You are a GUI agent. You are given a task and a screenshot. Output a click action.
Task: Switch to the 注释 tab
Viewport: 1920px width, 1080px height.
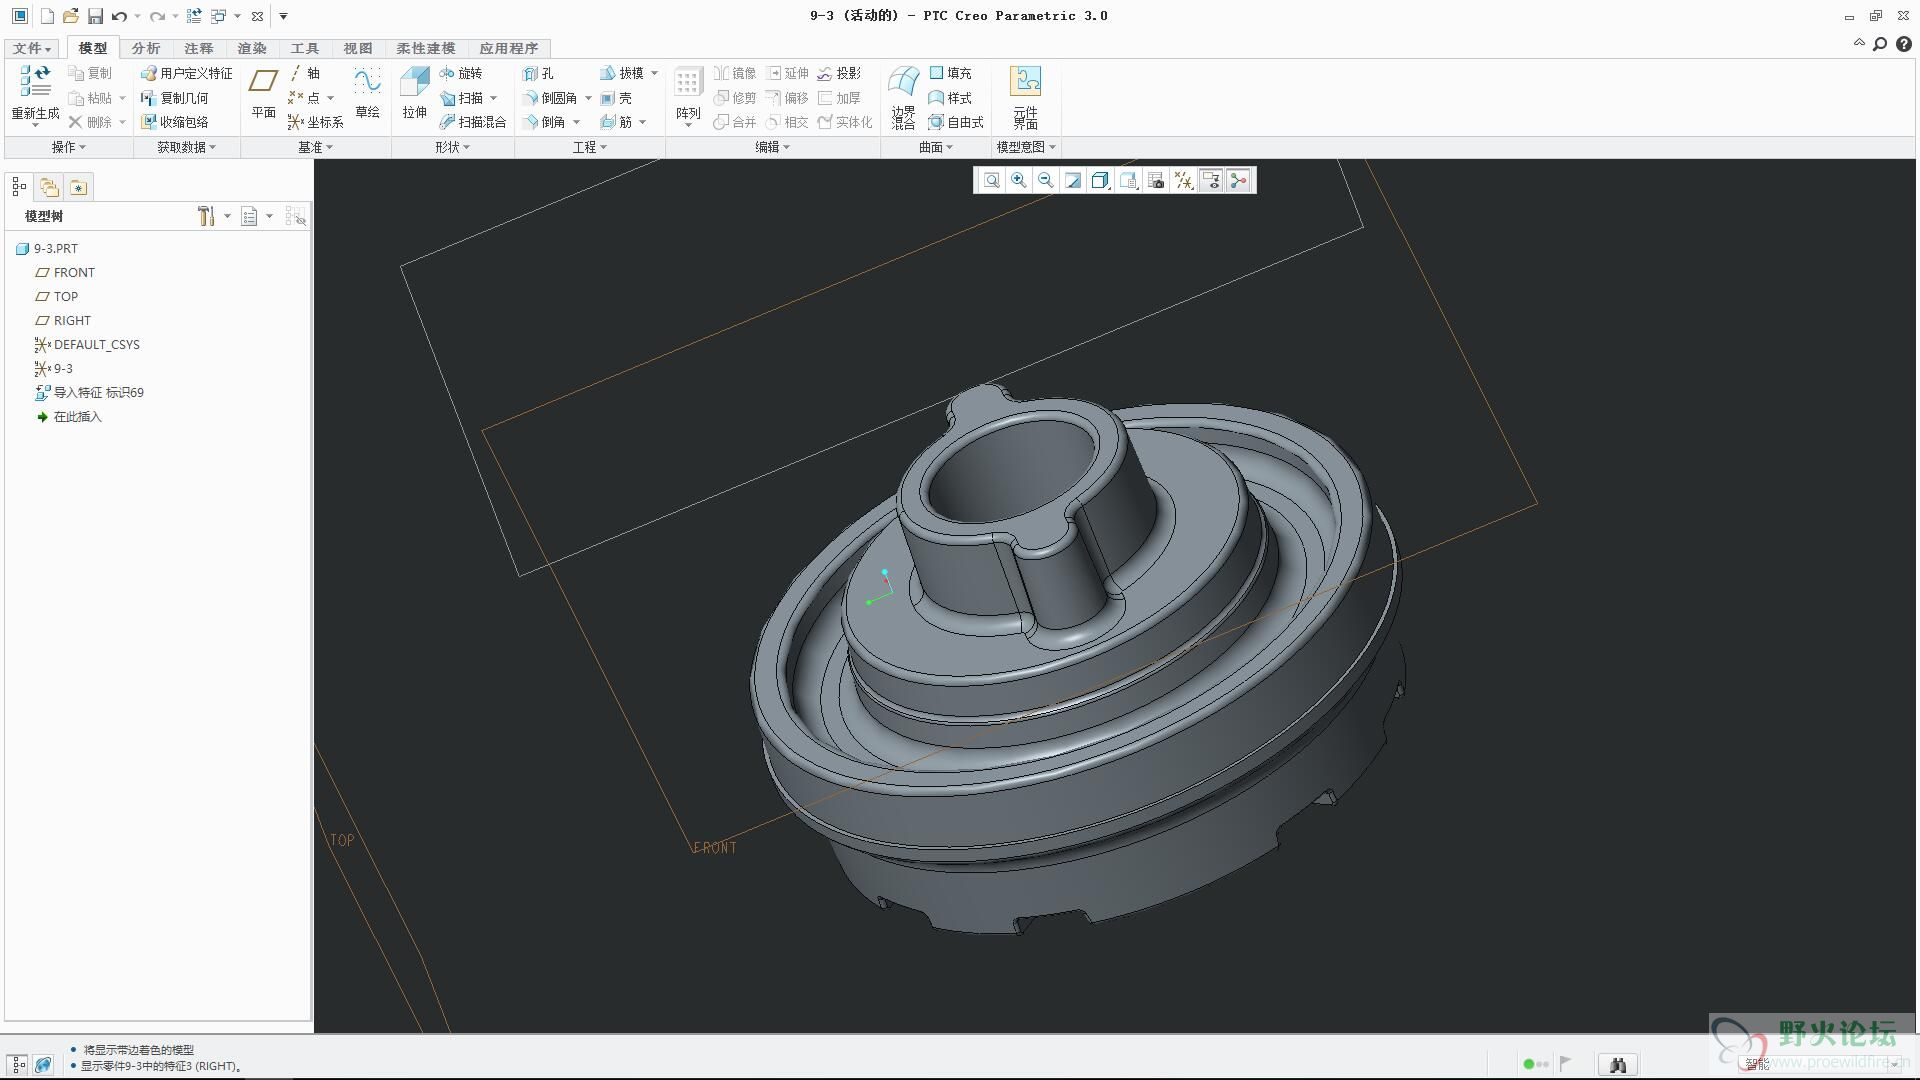(199, 48)
